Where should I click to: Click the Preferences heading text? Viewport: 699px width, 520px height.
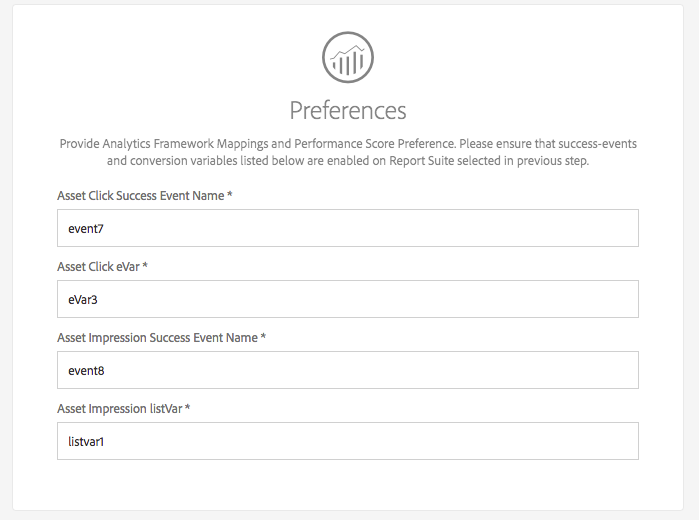[x=347, y=109]
